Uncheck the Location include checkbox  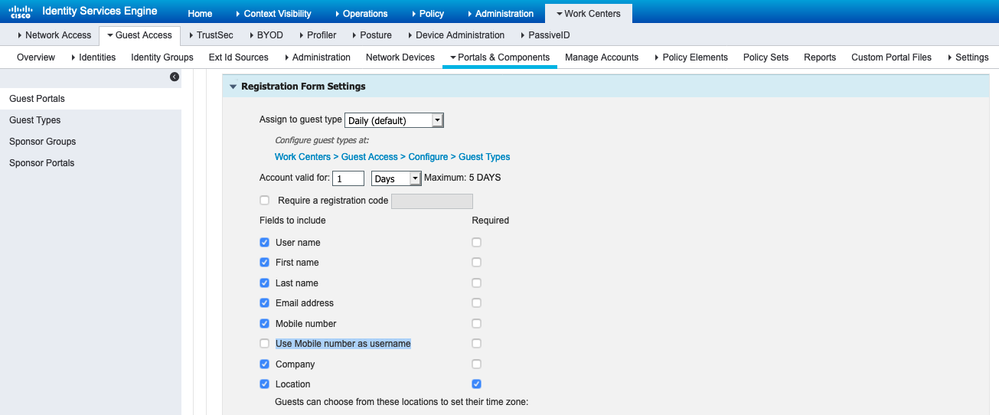(x=264, y=384)
